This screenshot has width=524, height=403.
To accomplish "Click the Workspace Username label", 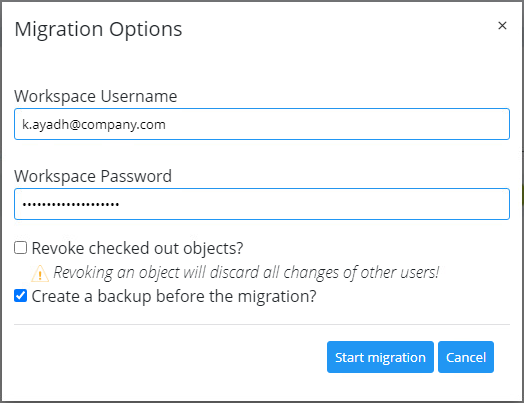I will click(x=96, y=96).
